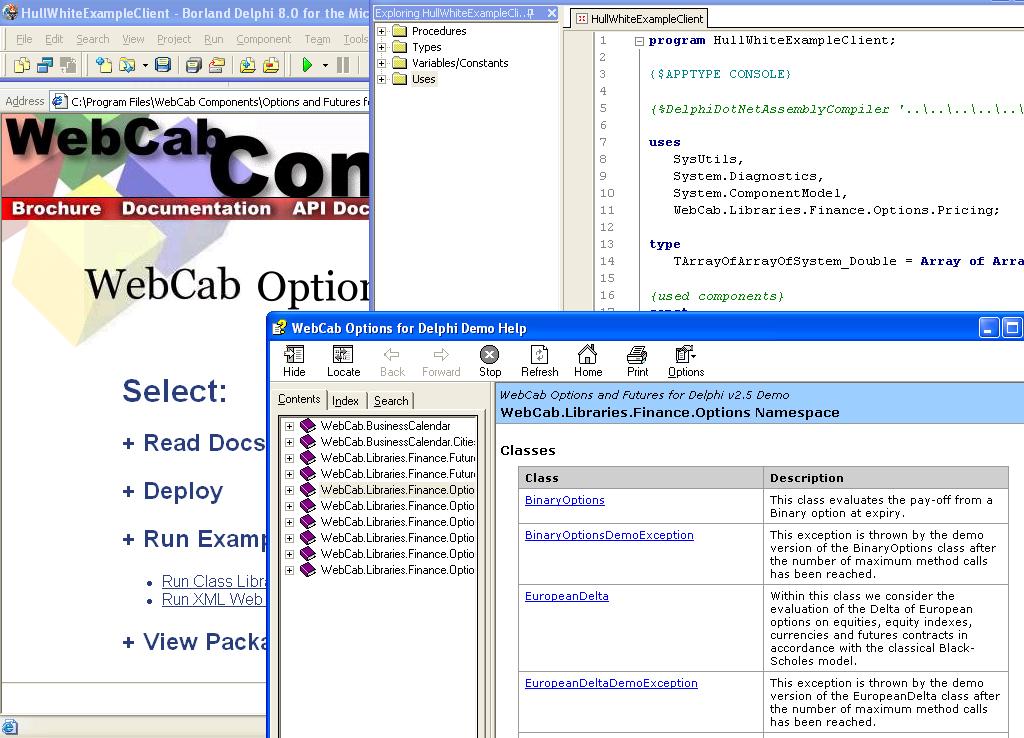Collapse the program block on code line 1
This screenshot has width=1024, height=738.
pyautogui.click(x=639, y=41)
